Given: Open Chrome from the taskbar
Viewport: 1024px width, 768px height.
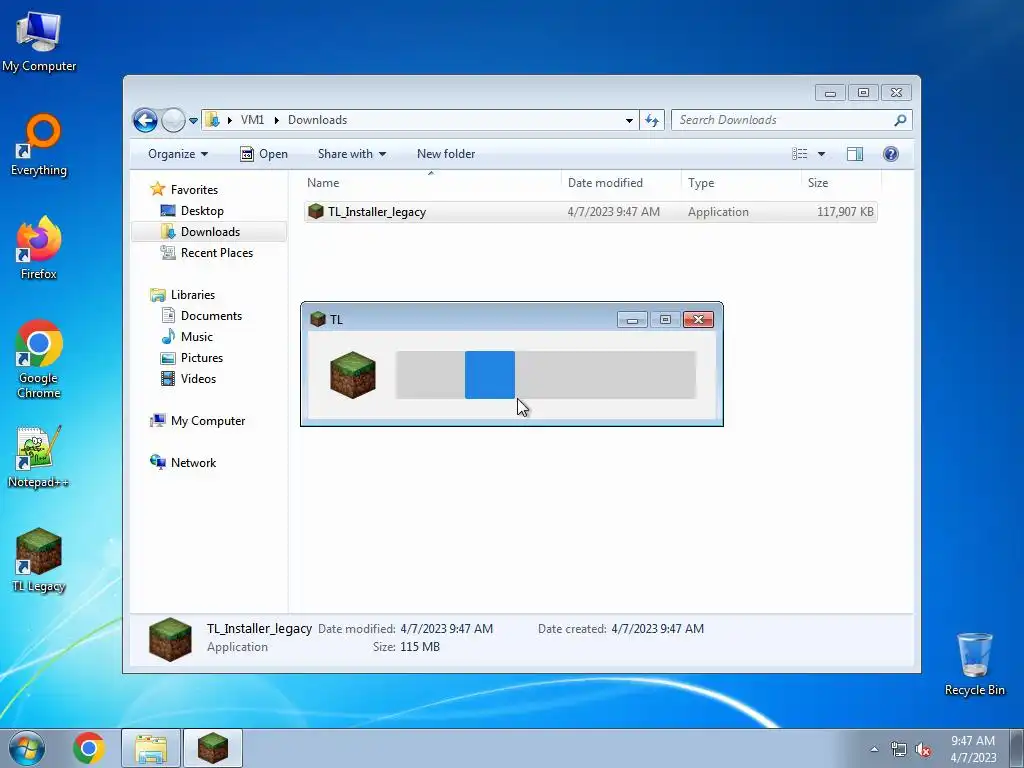Looking at the screenshot, I should (x=89, y=748).
